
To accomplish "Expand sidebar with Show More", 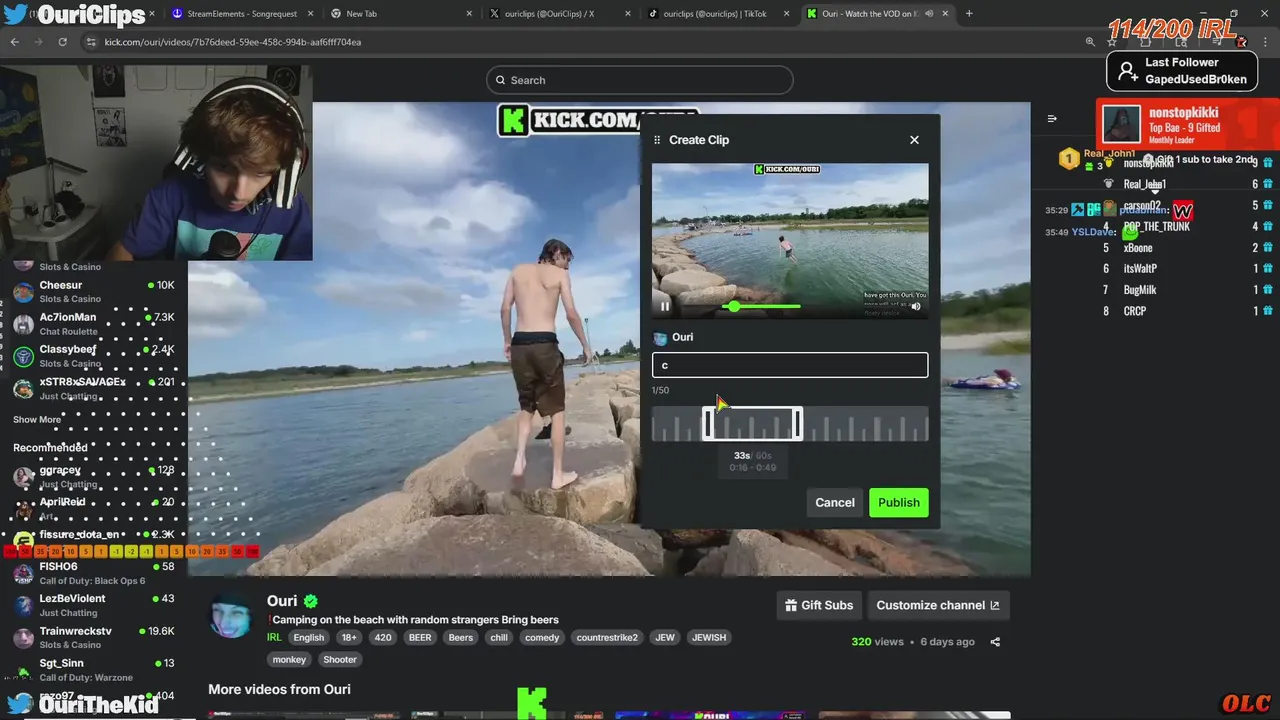I will [37, 420].
